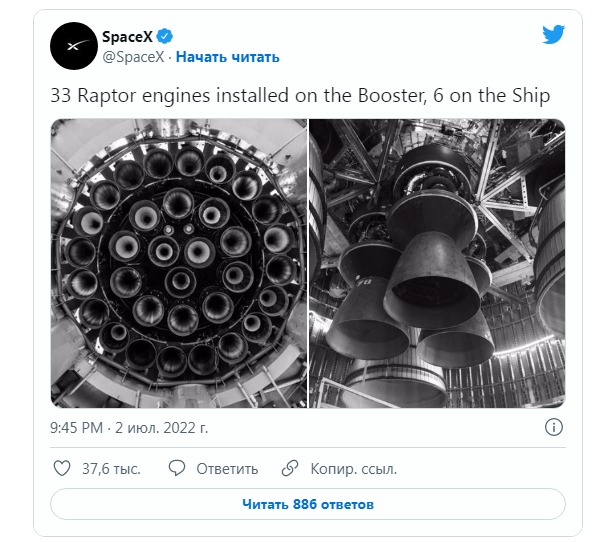Click the SpaceX profile avatar logo

74,47
